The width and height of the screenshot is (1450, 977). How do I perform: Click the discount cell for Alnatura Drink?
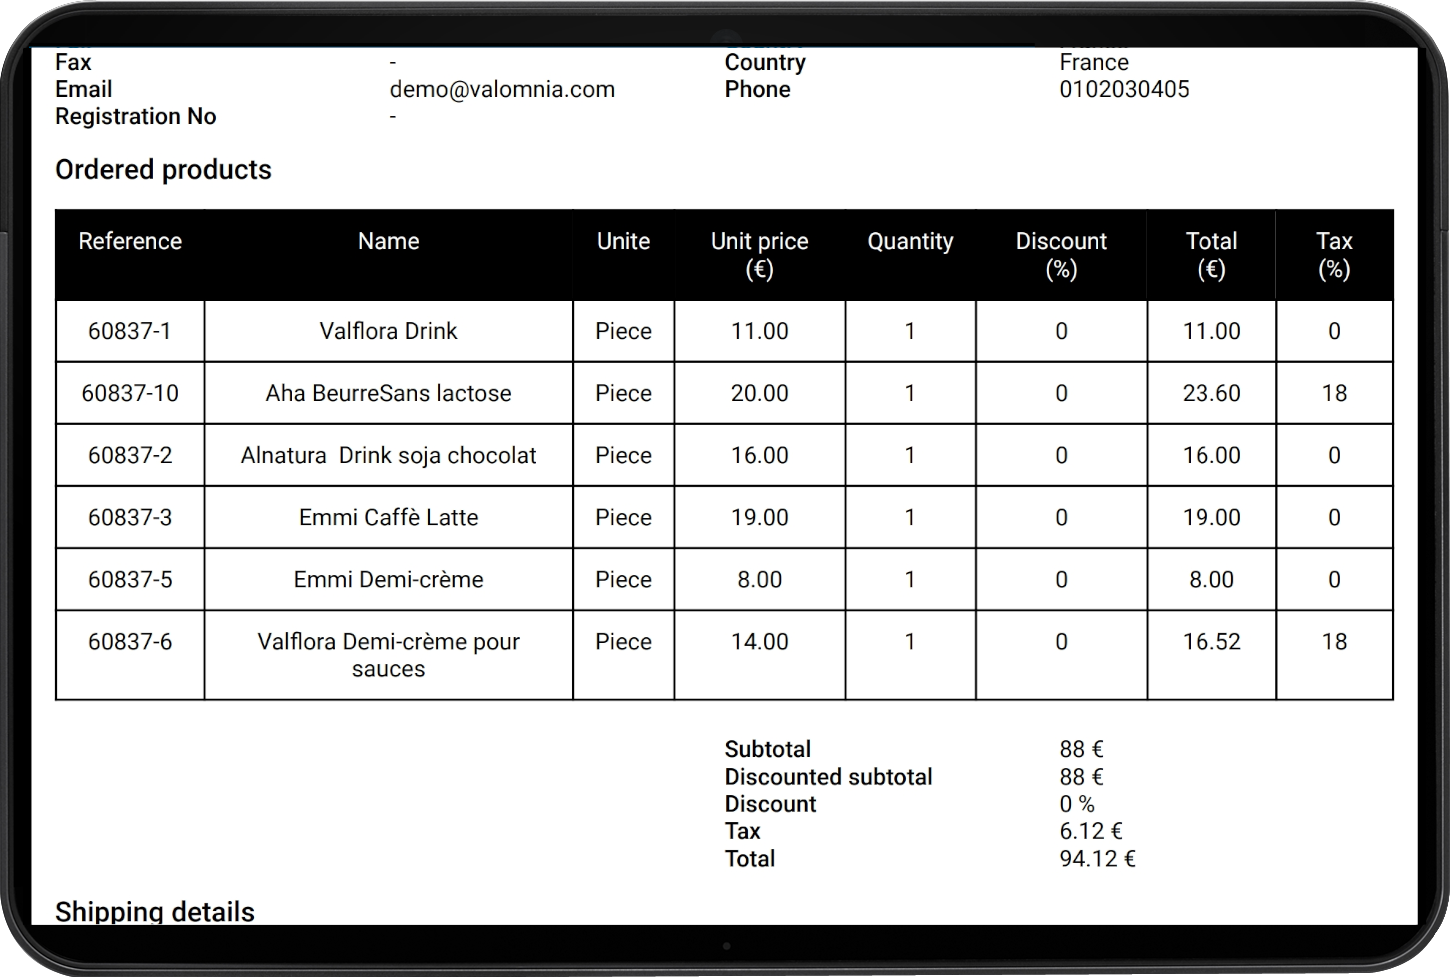pos(1061,455)
